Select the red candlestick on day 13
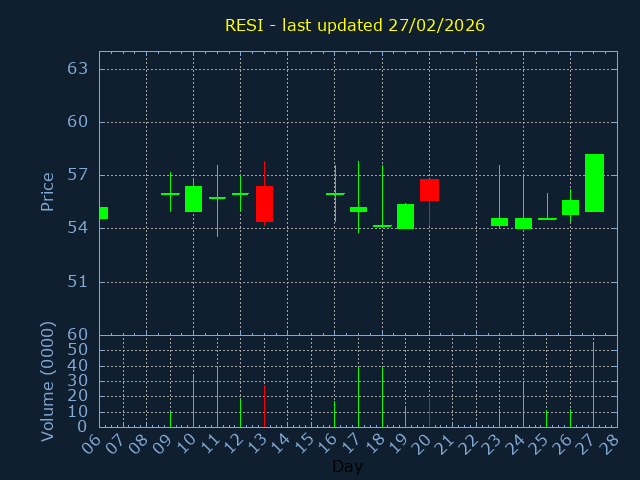 tap(264, 204)
